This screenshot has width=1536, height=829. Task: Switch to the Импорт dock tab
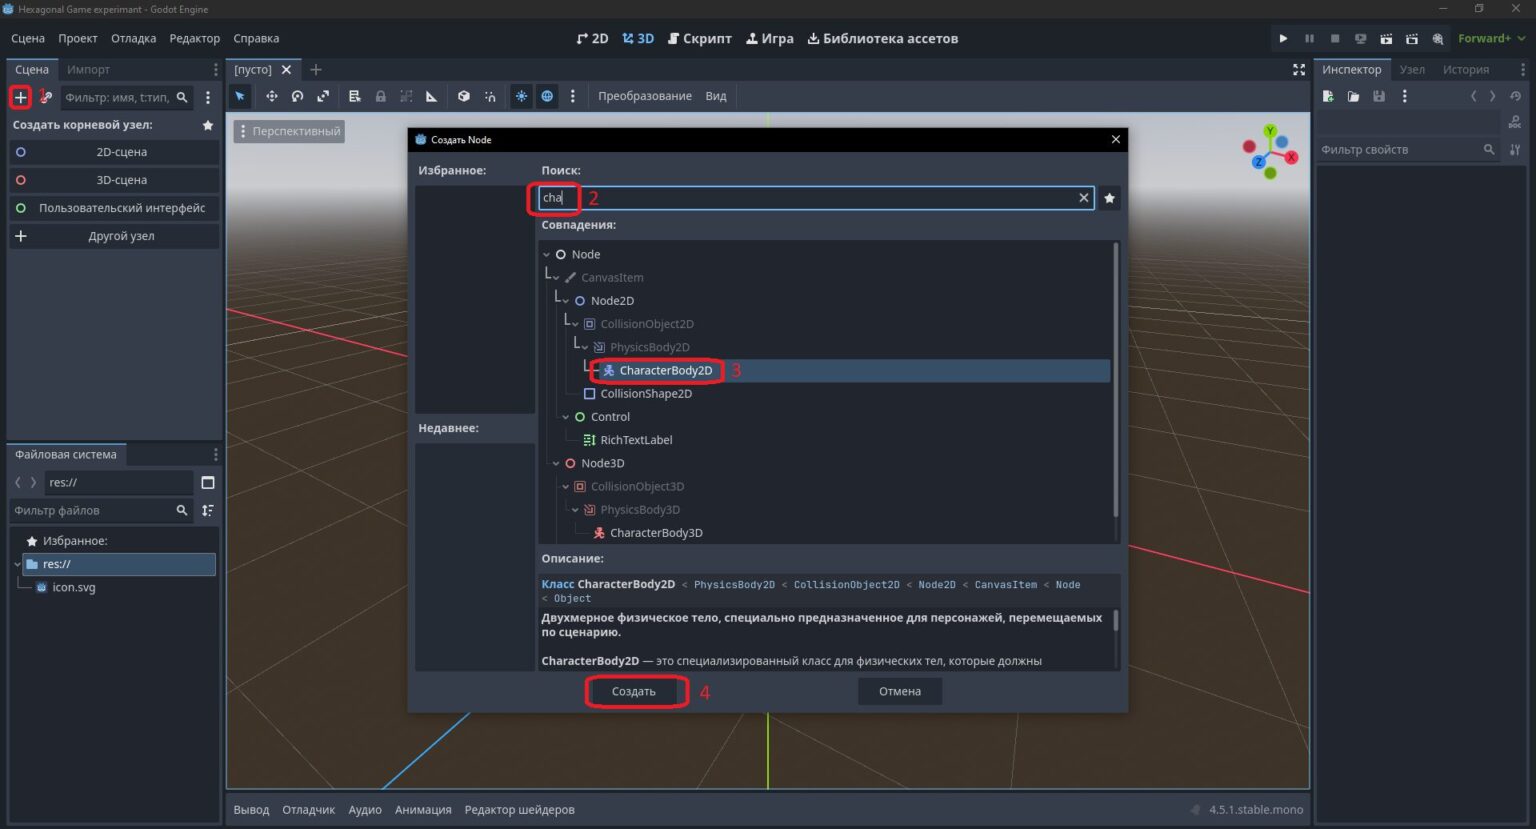(88, 69)
